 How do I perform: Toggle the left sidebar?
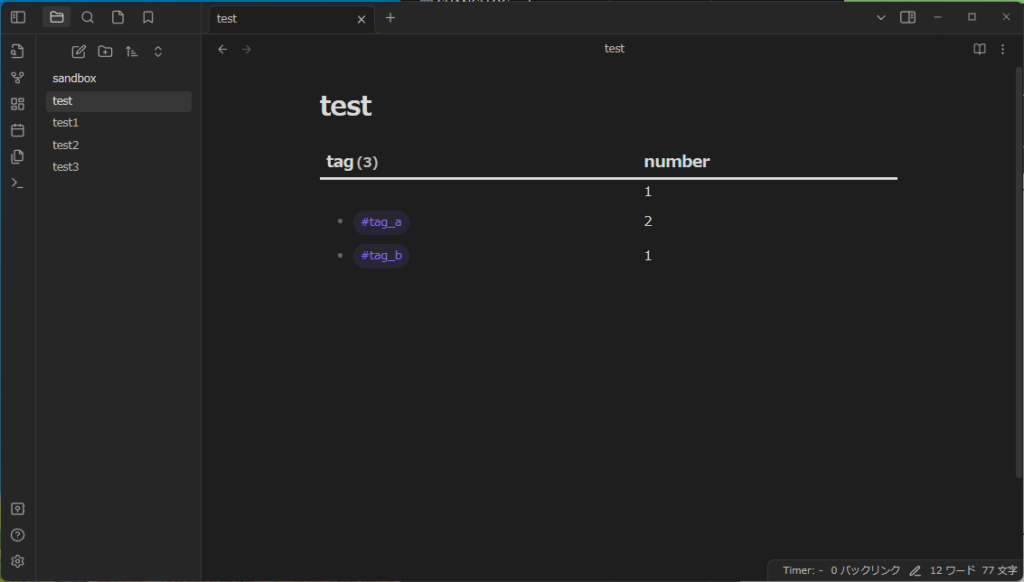(18, 17)
